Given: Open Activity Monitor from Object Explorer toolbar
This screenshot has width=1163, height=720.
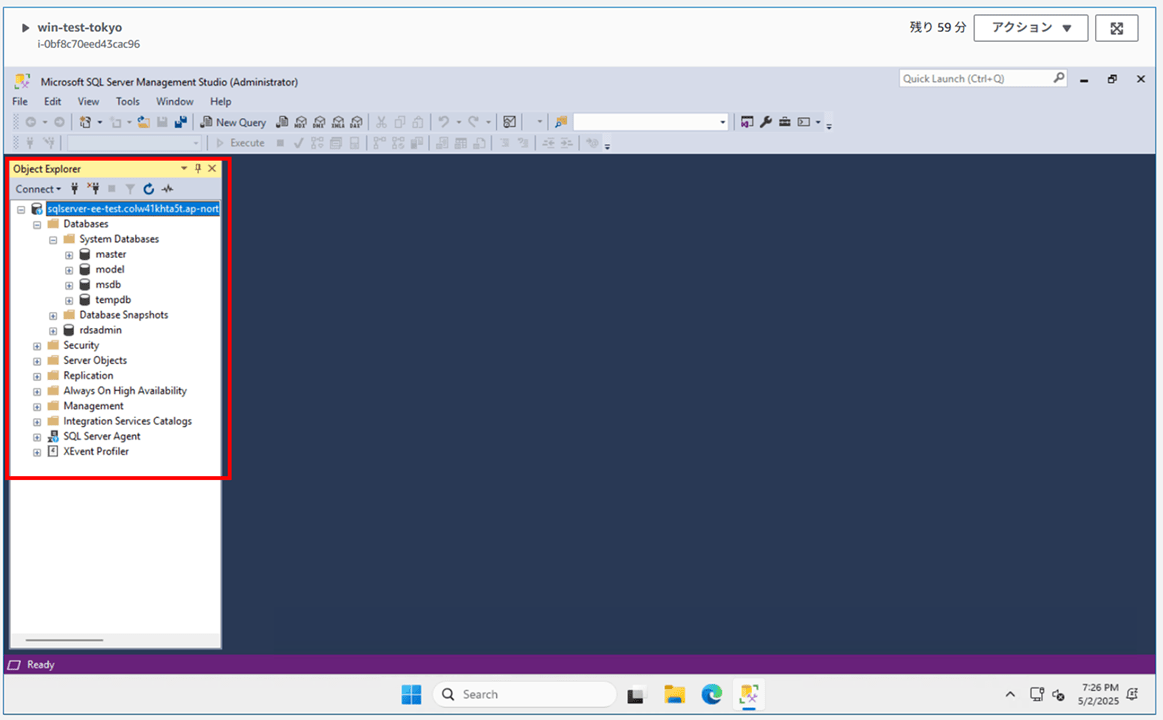Looking at the screenshot, I should tap(168, 189).
